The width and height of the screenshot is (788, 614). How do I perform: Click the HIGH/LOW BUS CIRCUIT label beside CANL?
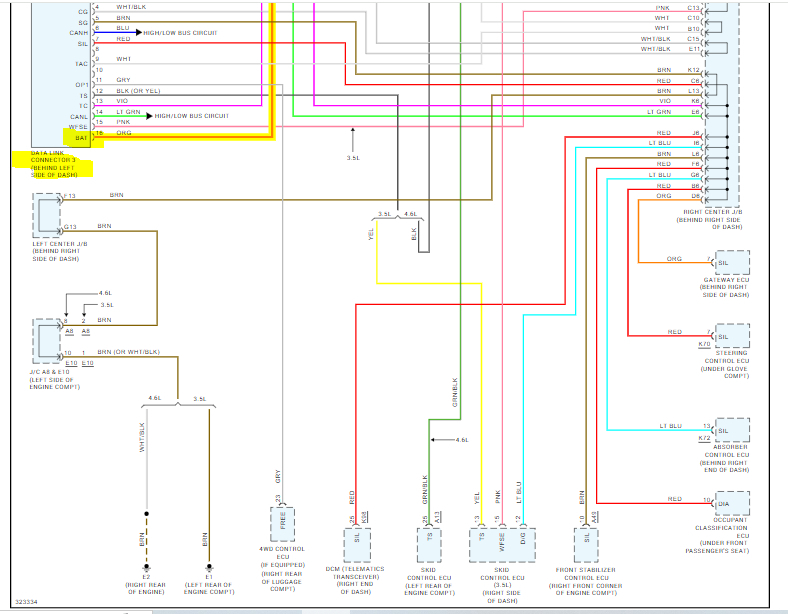coord(191,116)
